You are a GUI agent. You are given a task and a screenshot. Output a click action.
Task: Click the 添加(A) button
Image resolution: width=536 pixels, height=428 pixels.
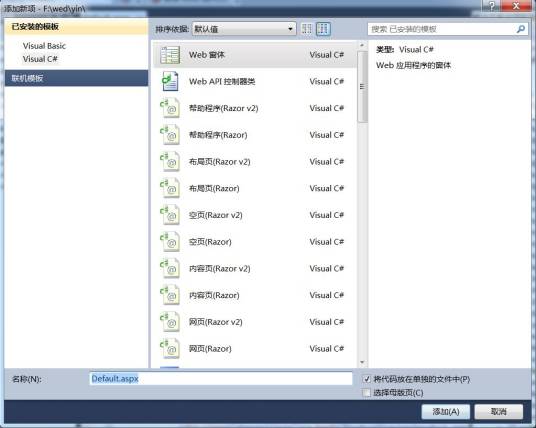446,412
